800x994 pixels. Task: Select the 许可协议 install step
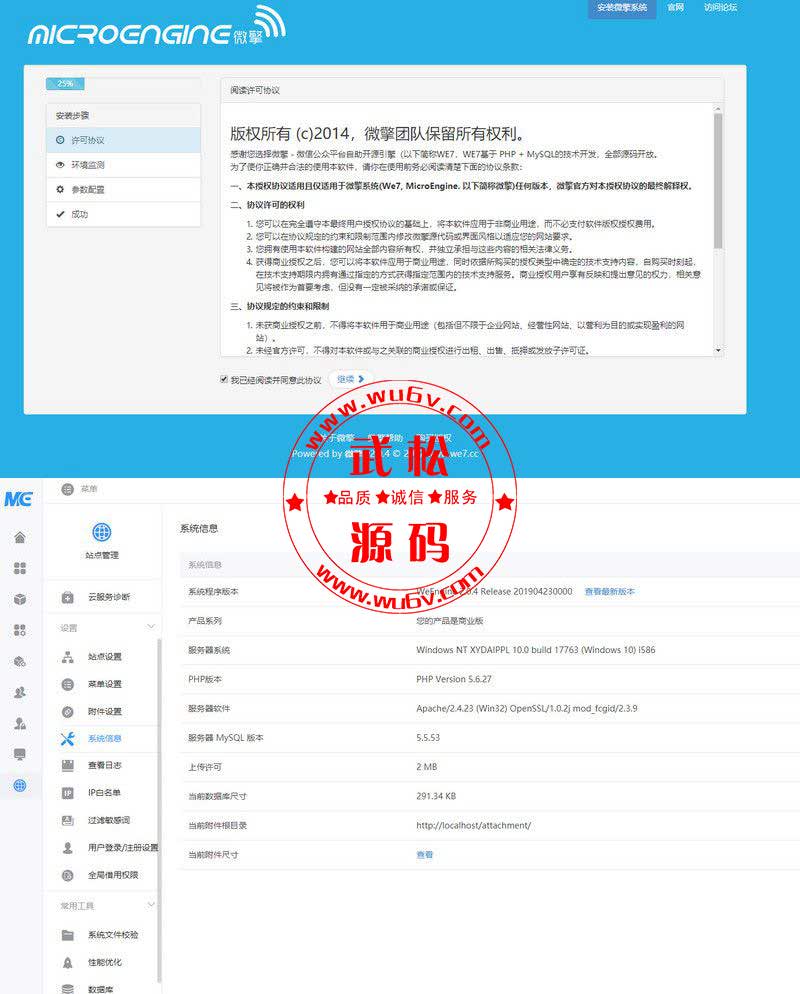pyautogui.click(x=124, y=140)
